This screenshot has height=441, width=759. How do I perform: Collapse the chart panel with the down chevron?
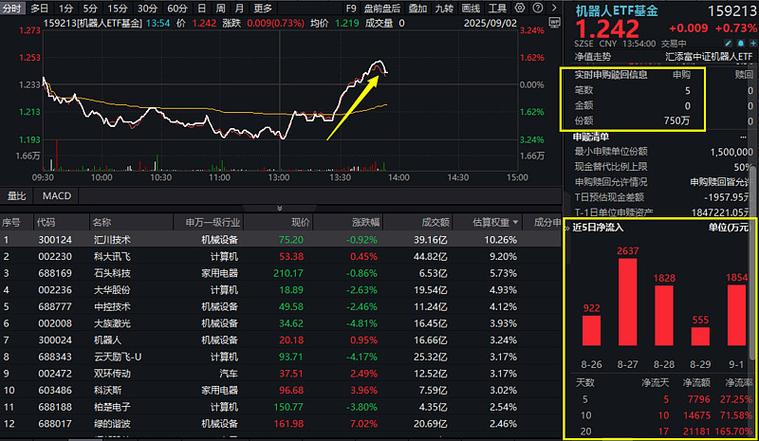279,208
